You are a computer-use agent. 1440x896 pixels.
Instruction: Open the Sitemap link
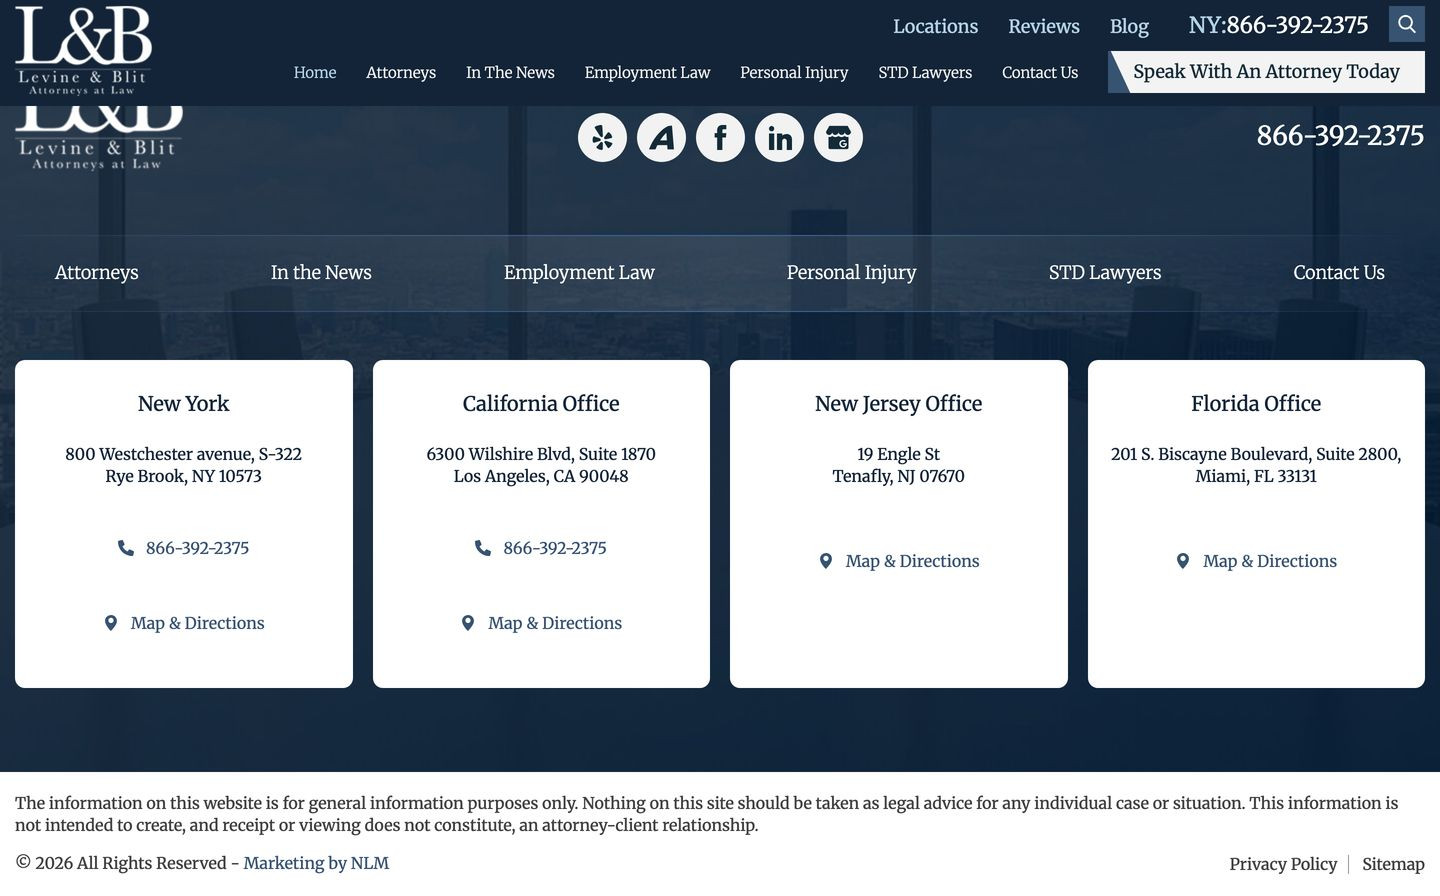tap(1393, 864)
